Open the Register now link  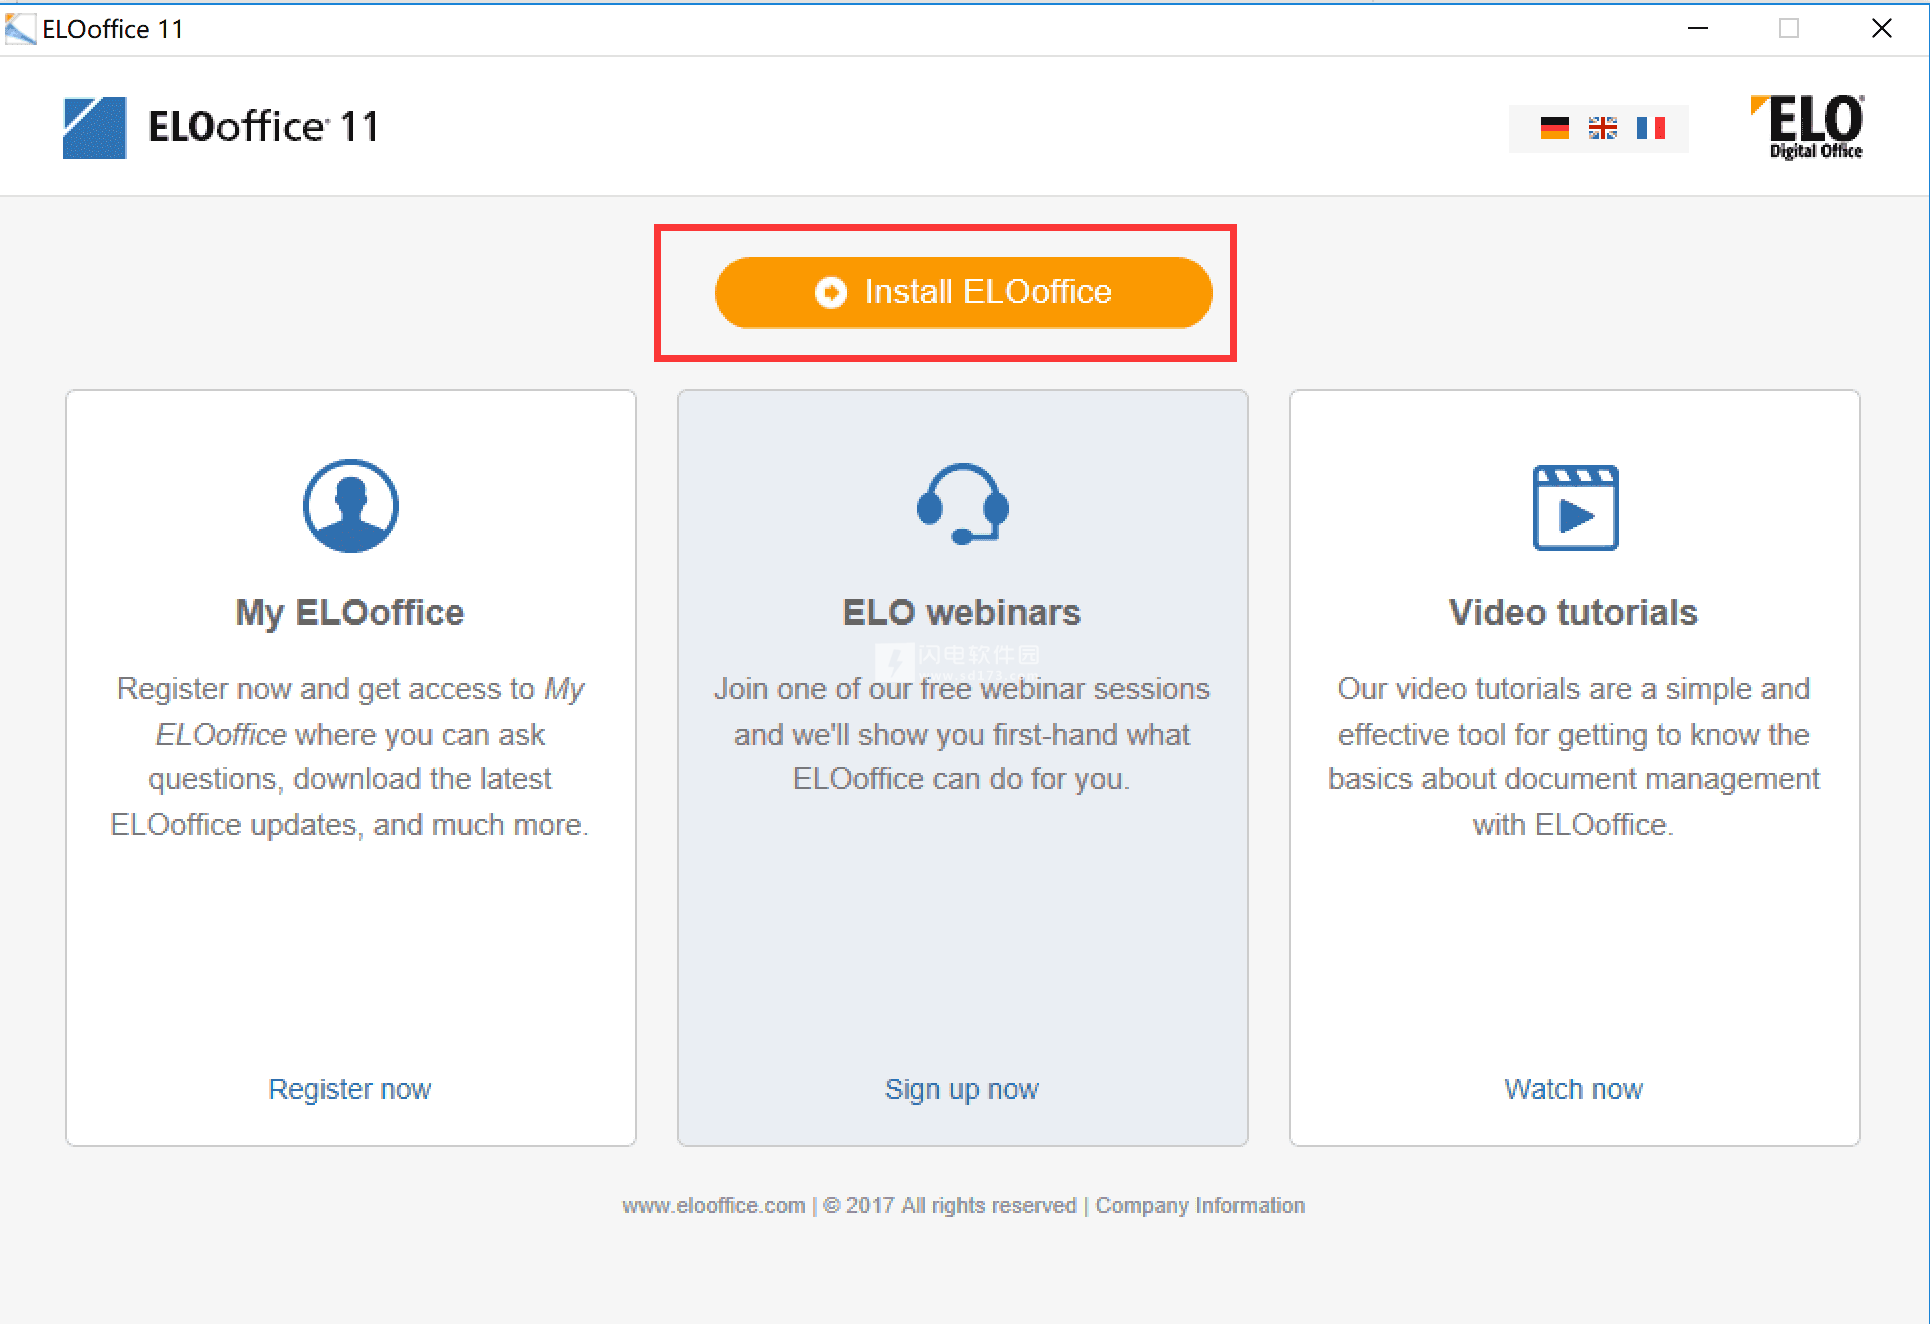(x=350, y=1089)
